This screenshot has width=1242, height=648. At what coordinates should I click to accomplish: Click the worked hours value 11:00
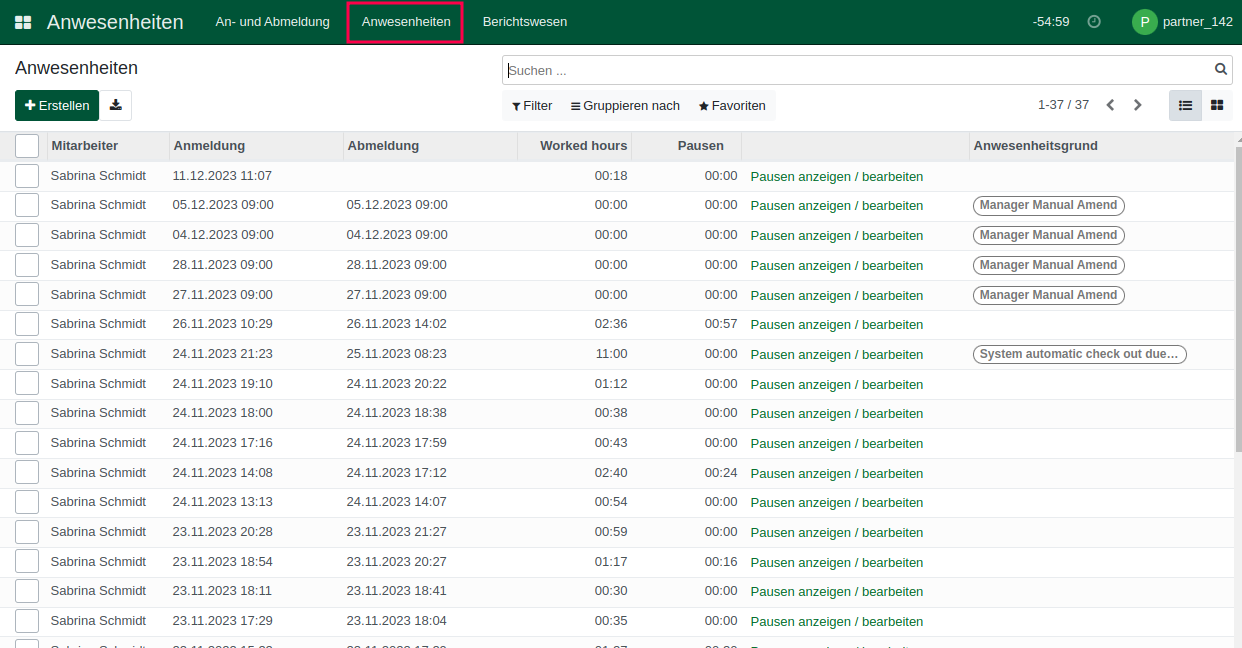point(611,354)
